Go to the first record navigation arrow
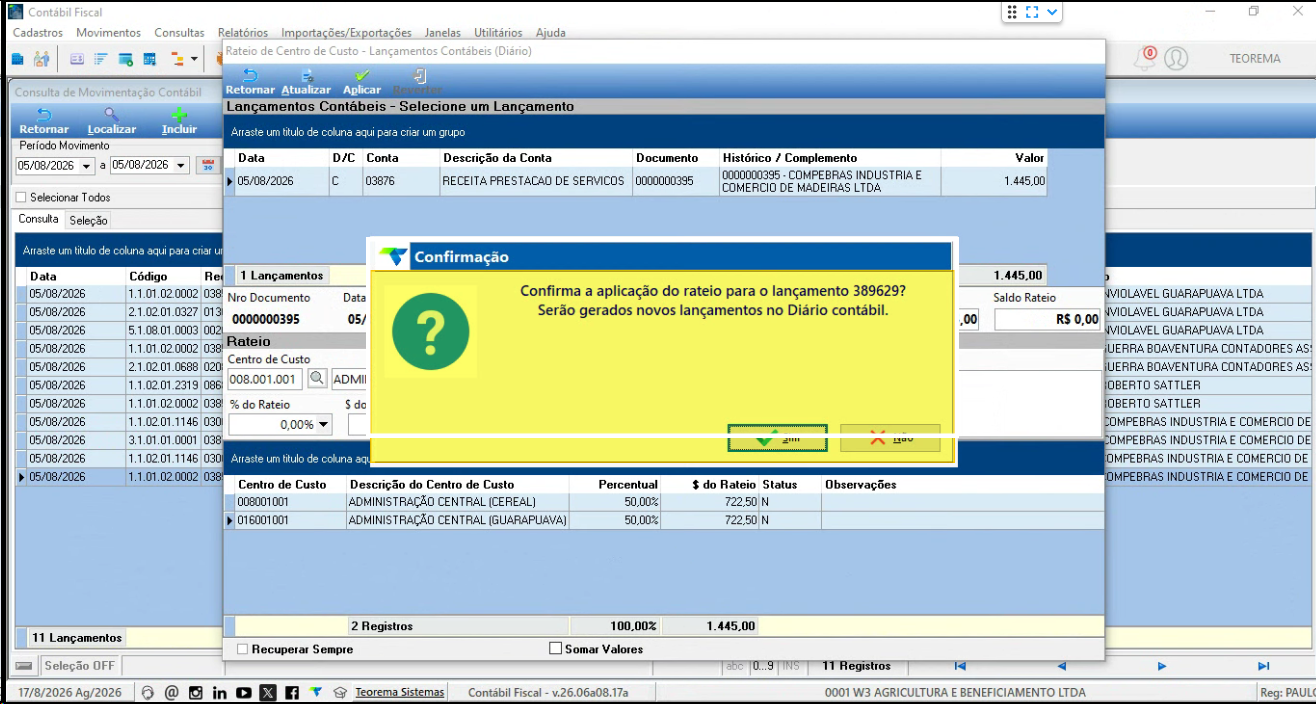Image resolution: width=1316 pixels, height=704 pixels. (960, 666)
